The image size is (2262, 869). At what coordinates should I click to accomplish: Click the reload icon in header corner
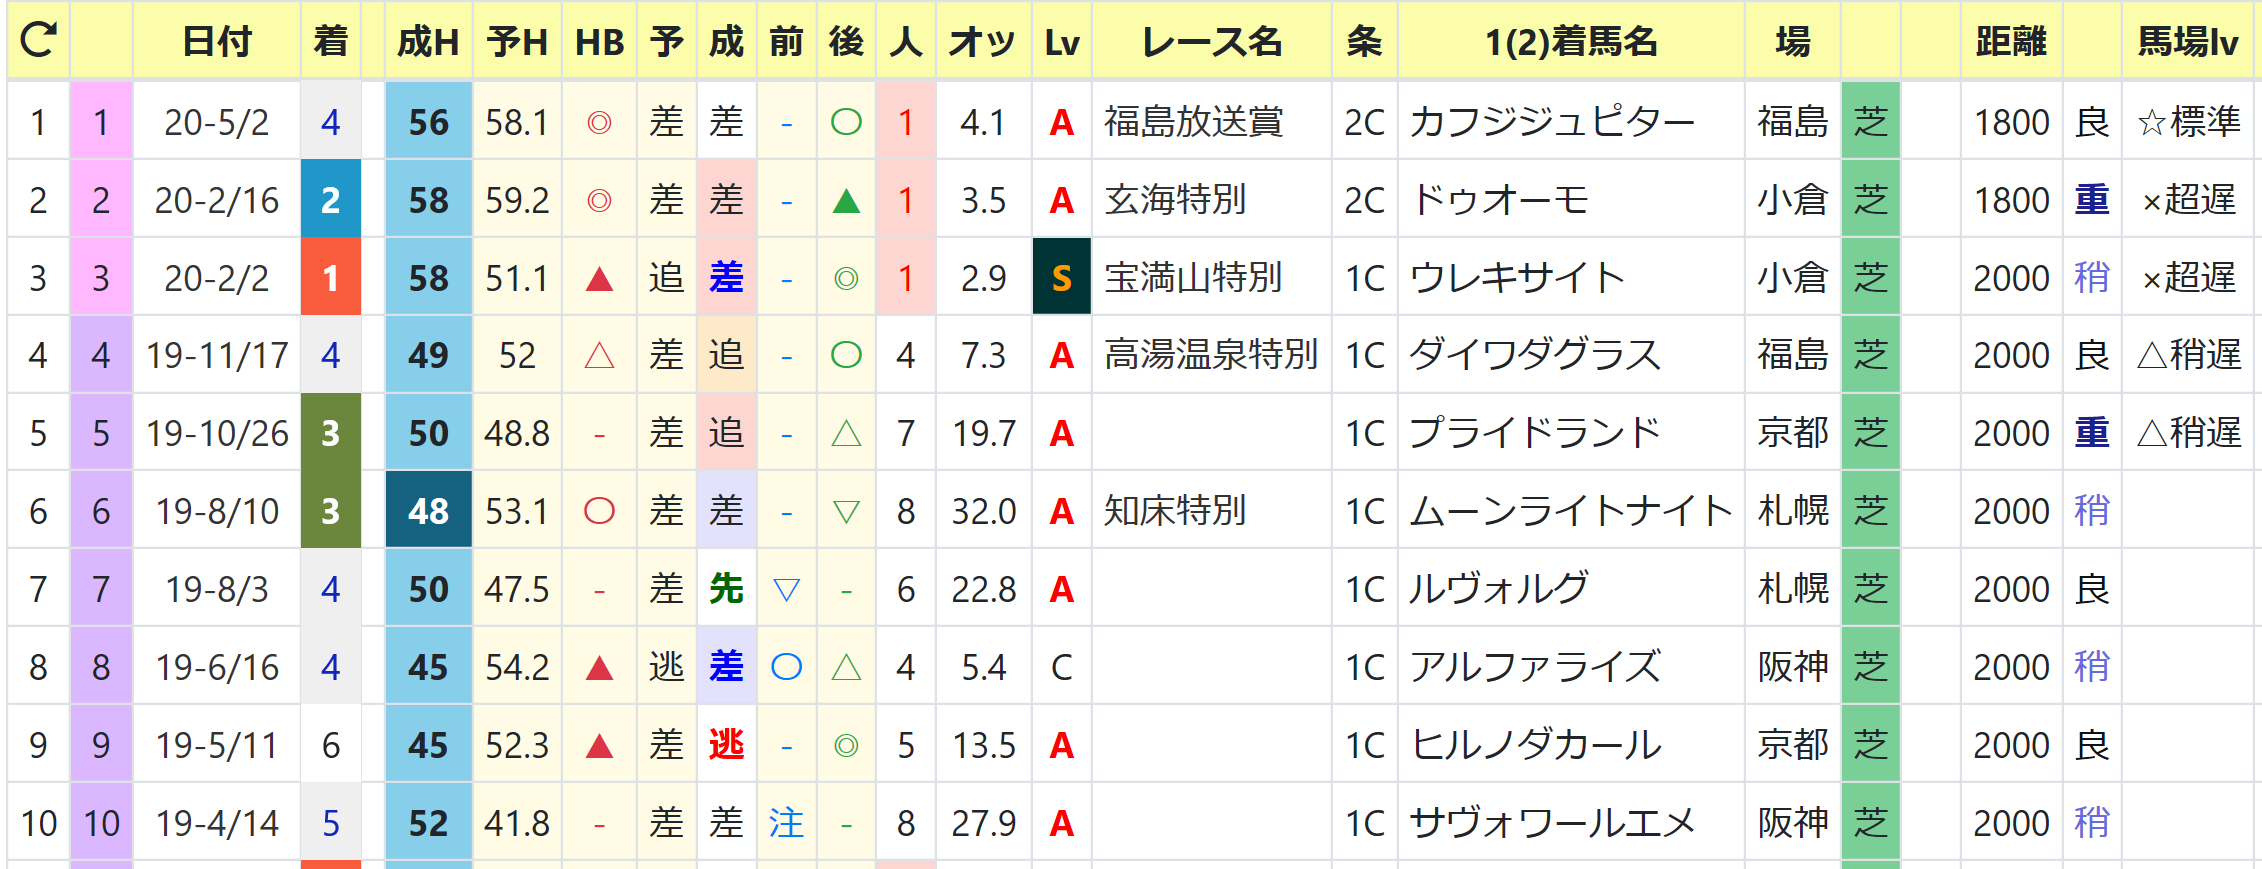pyautogui.click(x=38, y=40)
